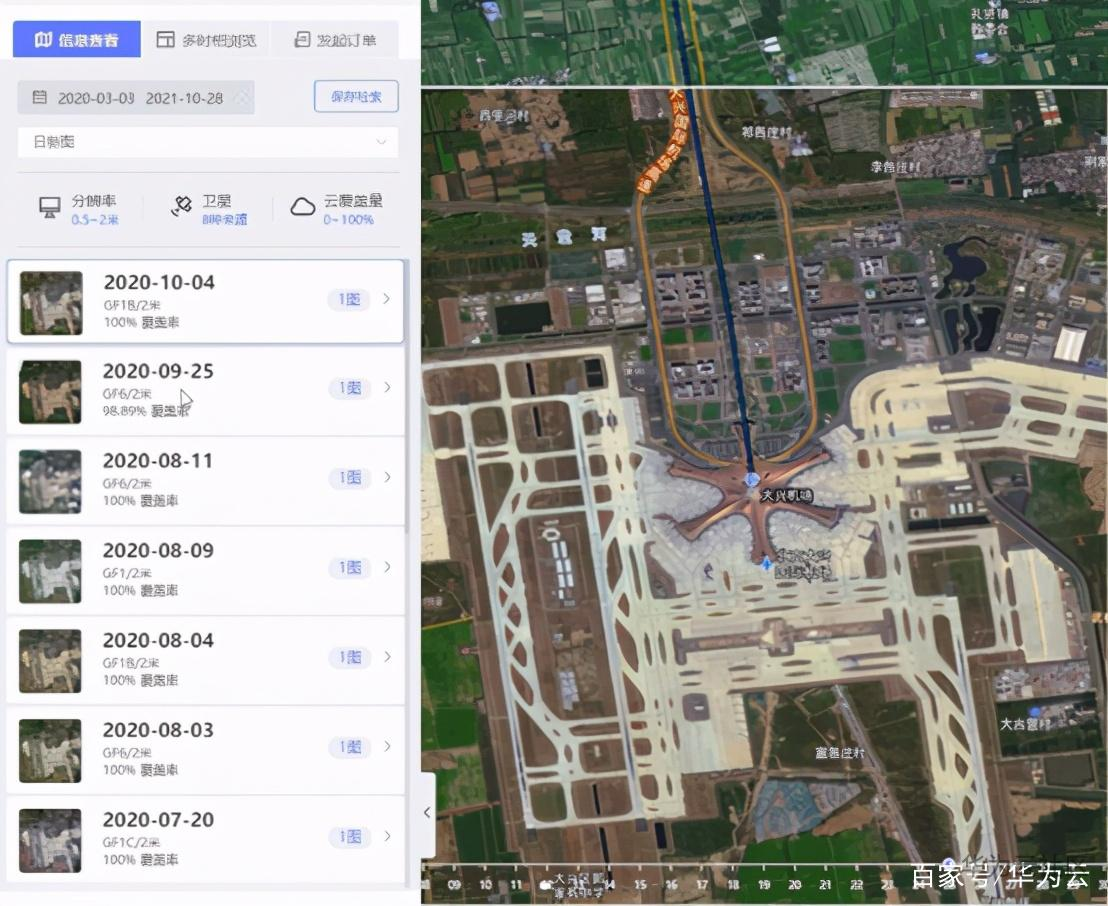The width and height of the screenshot is (1108, 906).
Task: Select thumbnail of 2020-07-20 image
Action: click(x=50, y=840)
